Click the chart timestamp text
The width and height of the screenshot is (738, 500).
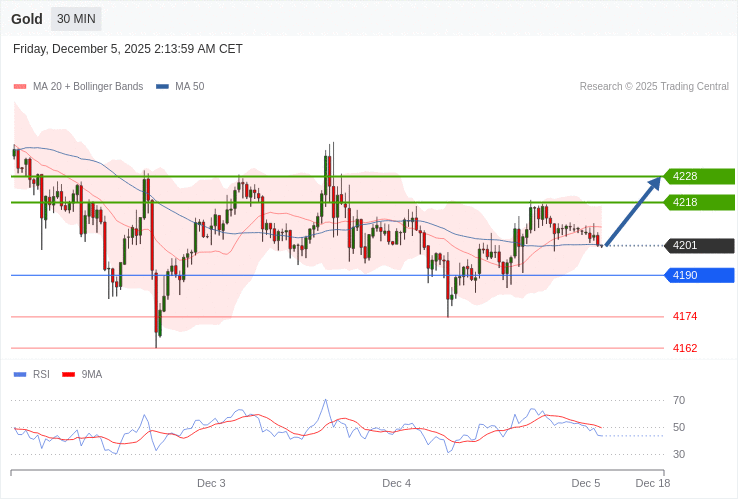[128, 49]
